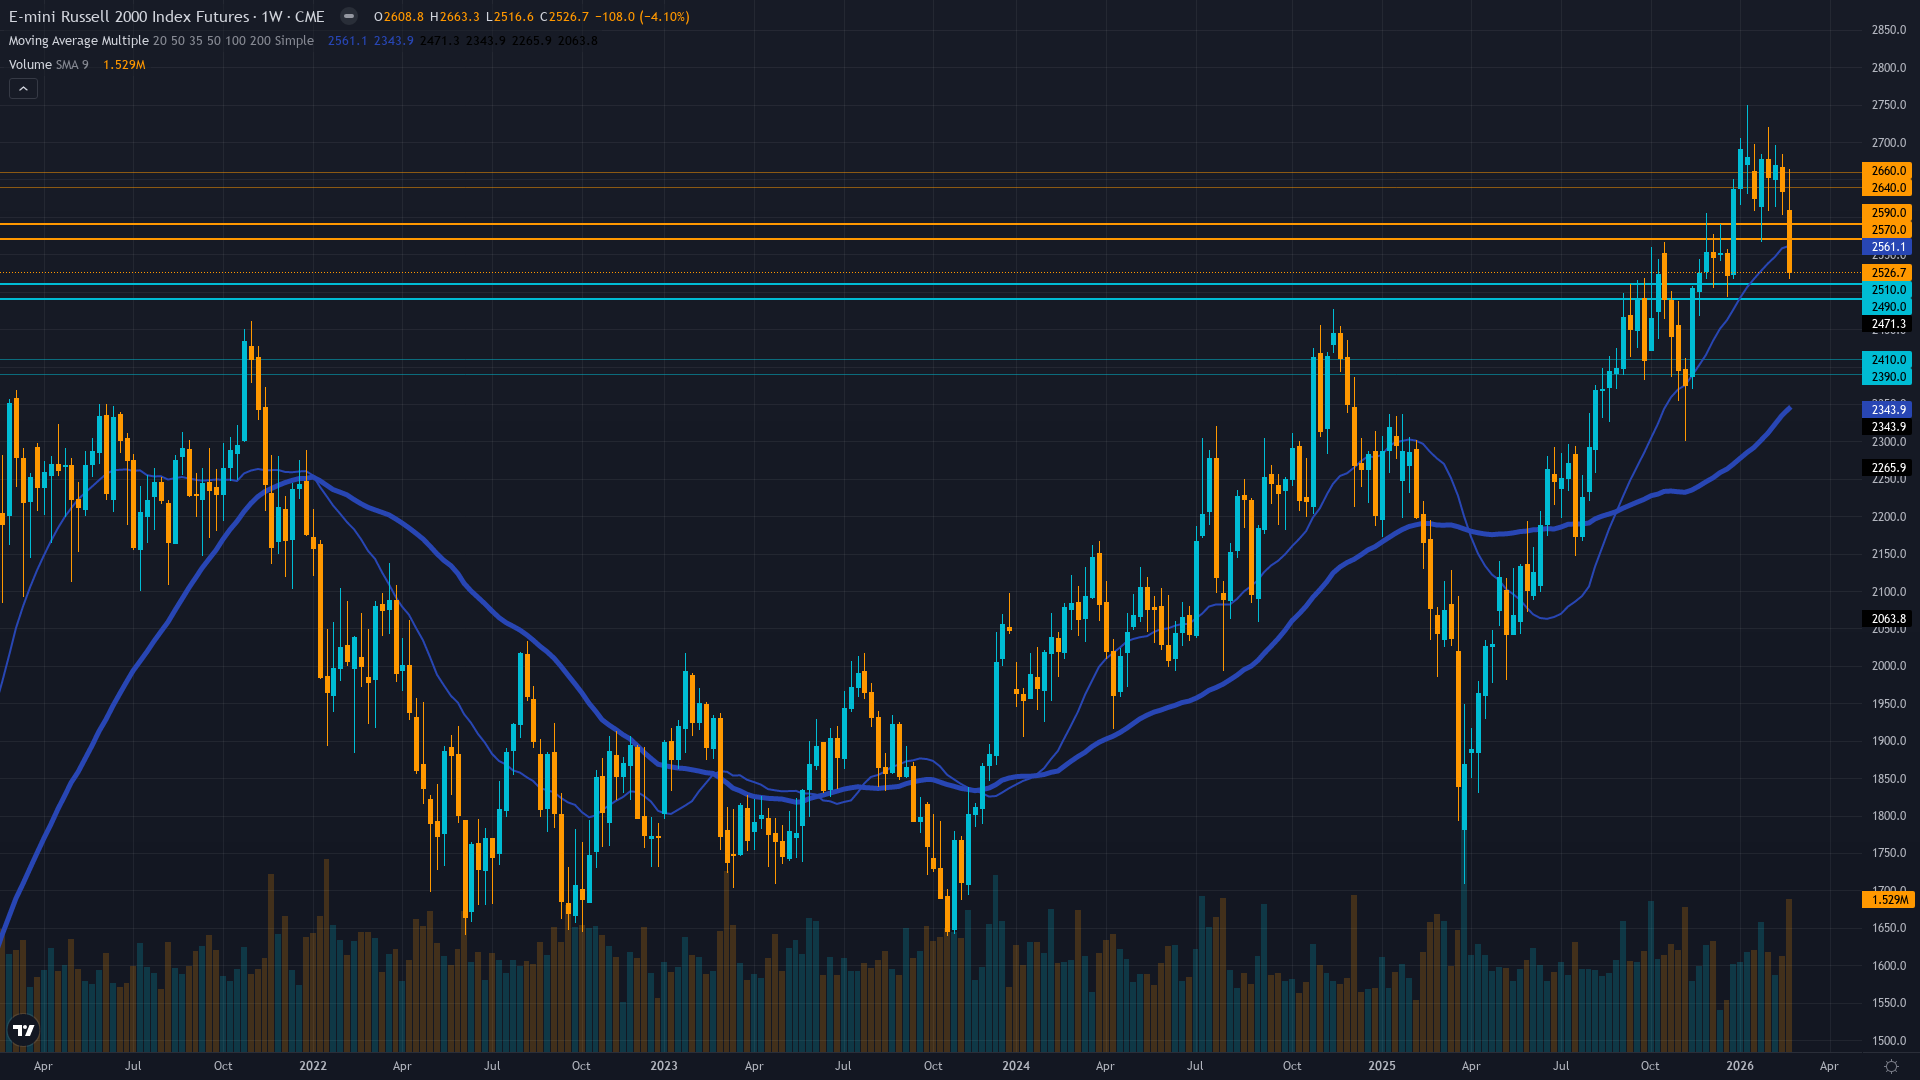Click the 2526.7 last price label
The width and height of the screenshot is (1920, 1080).
pyautogui.click(x=1888, y=273)
